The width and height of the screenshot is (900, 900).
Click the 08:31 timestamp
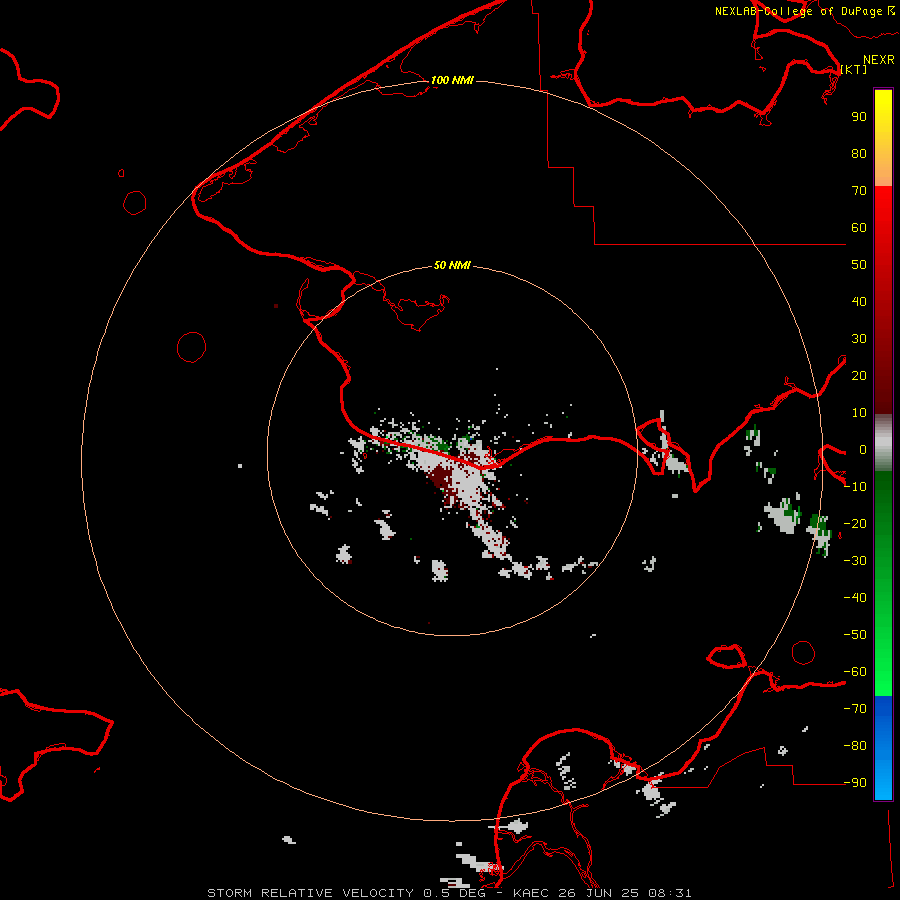click(x=670, y=893)
